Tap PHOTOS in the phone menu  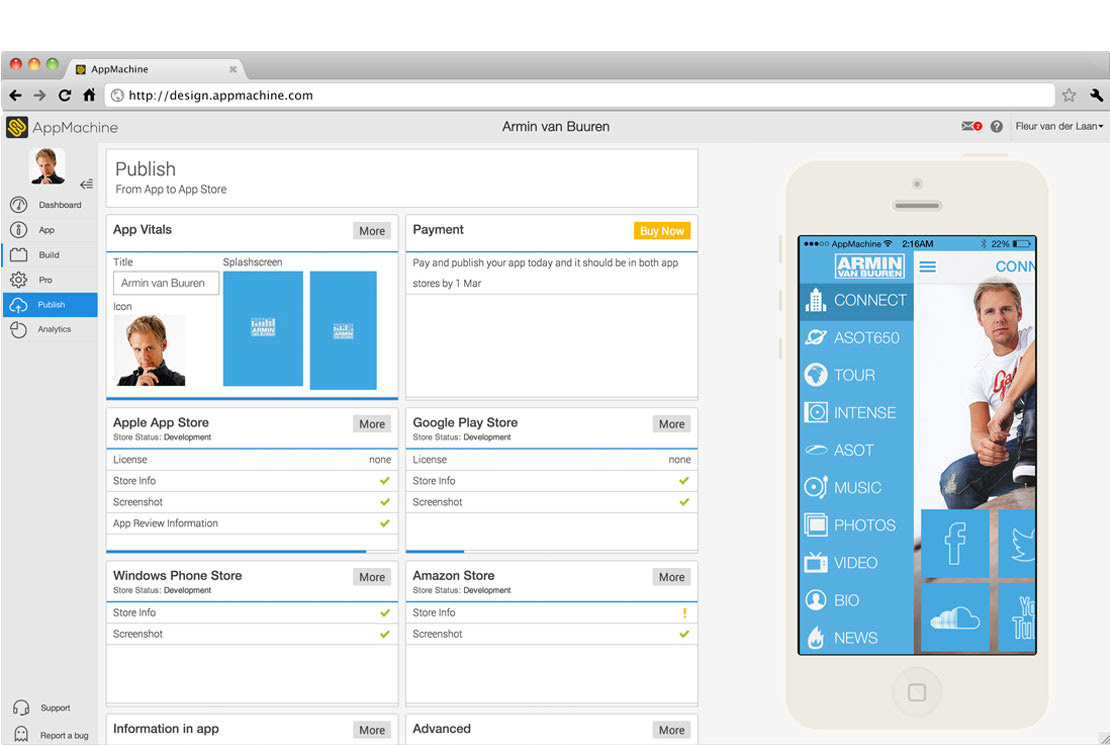click(x=856, y=525)
